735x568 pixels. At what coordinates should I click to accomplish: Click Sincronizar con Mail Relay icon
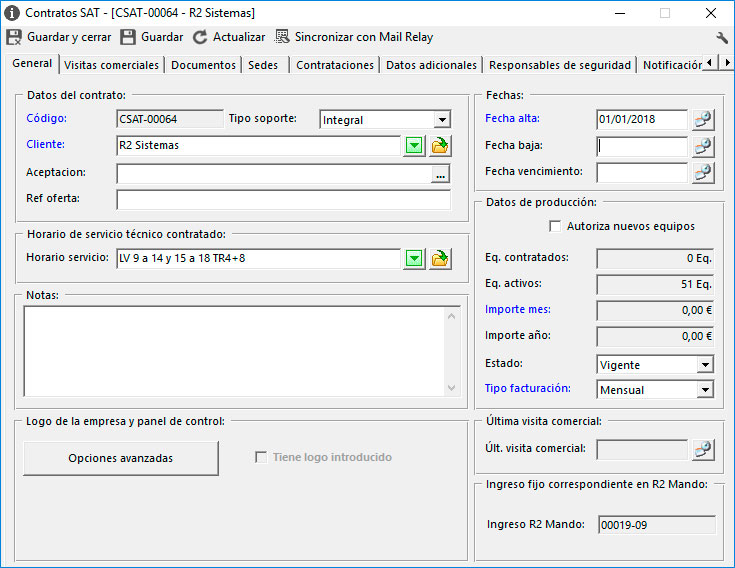(282, 37)
